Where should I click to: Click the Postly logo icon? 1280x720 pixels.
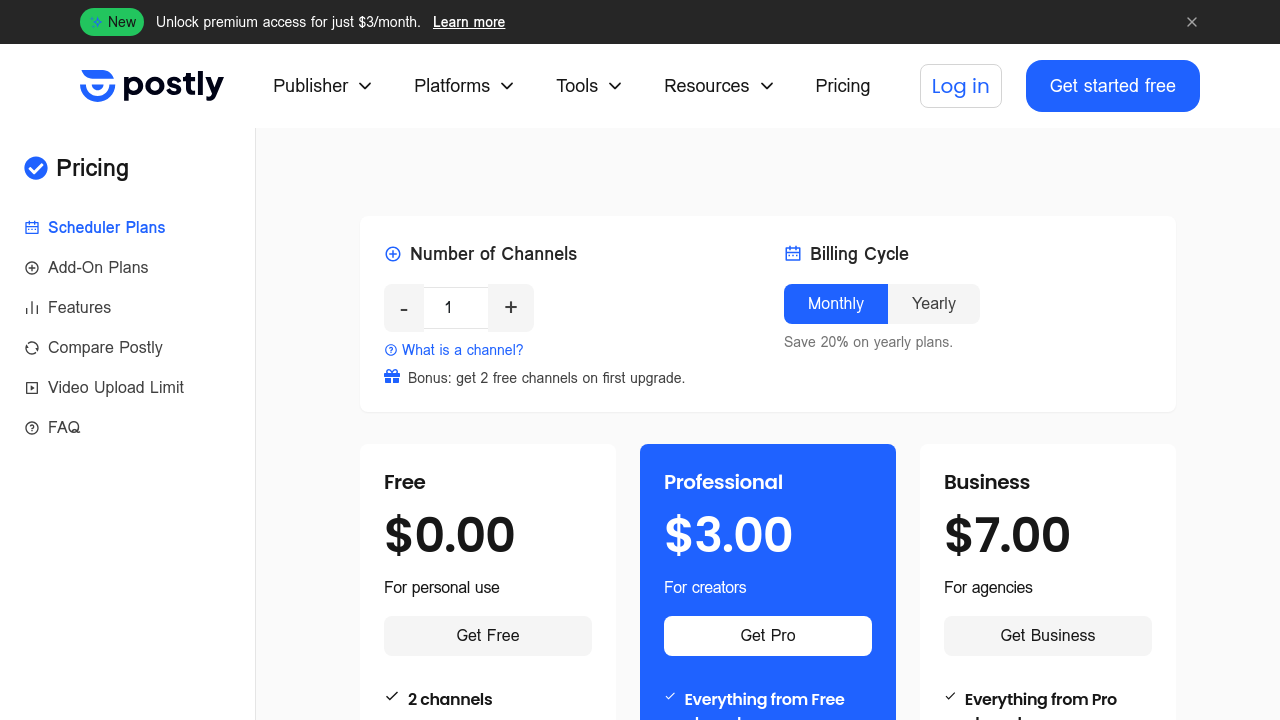tap(98, 86)
